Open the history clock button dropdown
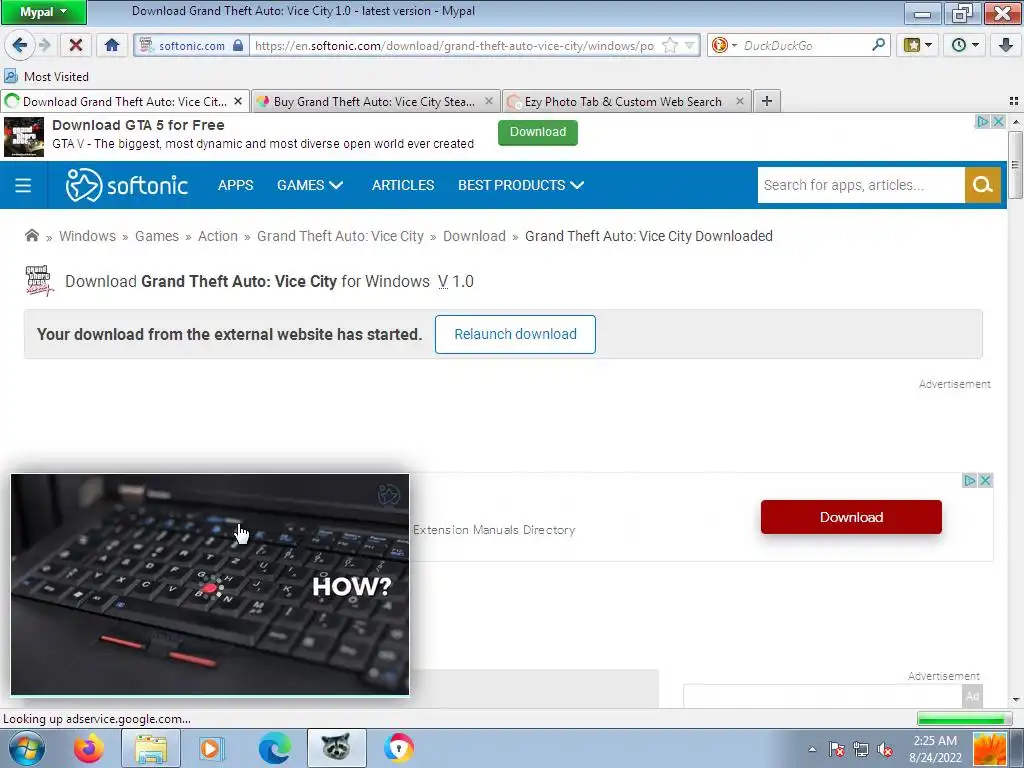This screenshot has width=1024, height=768. pos(964,45)
